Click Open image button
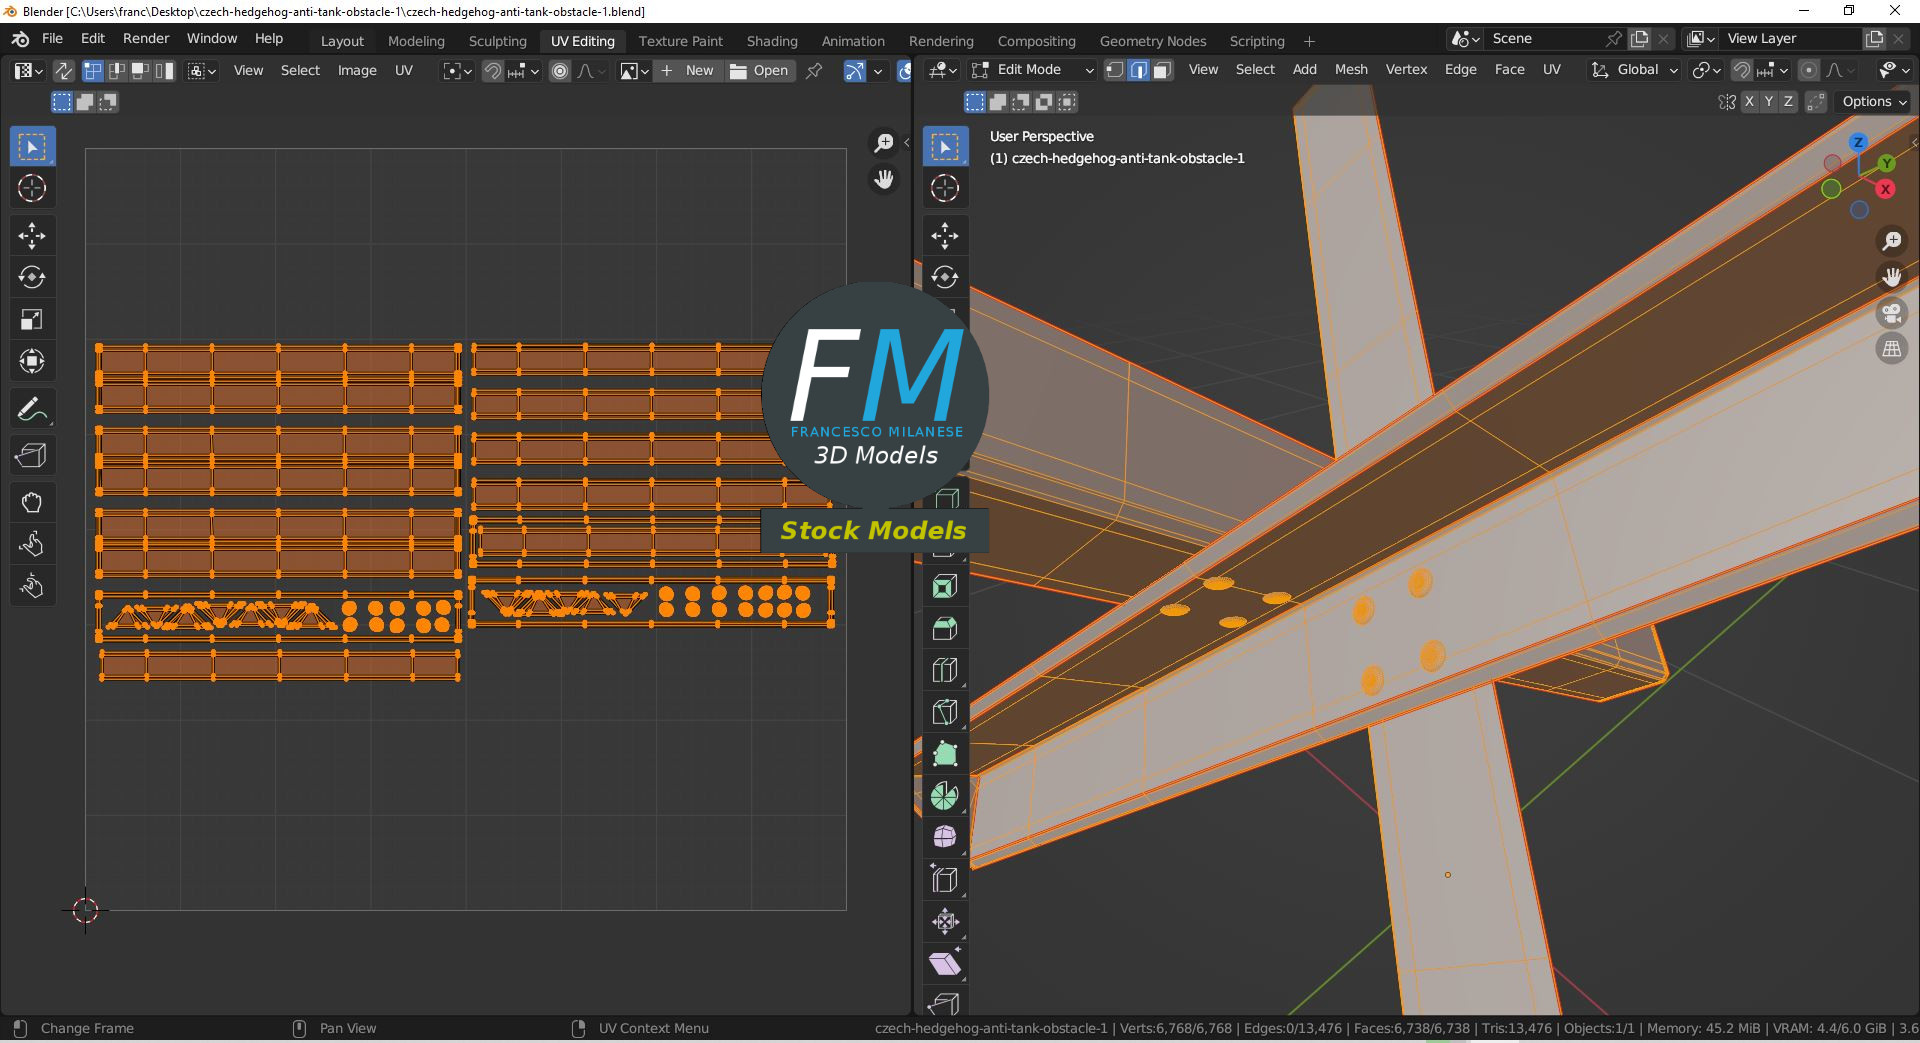Viewport: 1920px width, 1043px height. pyautogui.click(x=759, y=71)
